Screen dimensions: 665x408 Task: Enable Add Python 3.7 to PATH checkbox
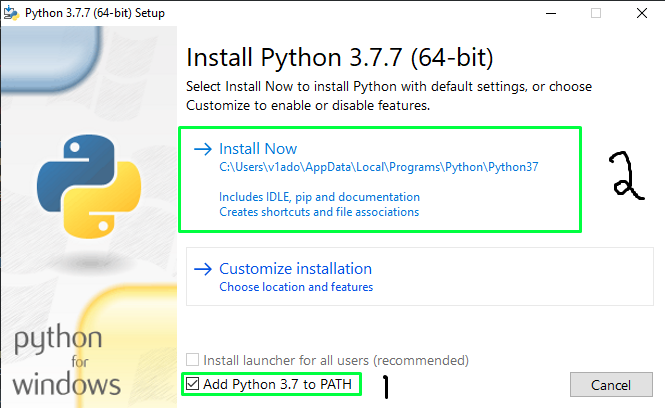[x=191, y=384]
